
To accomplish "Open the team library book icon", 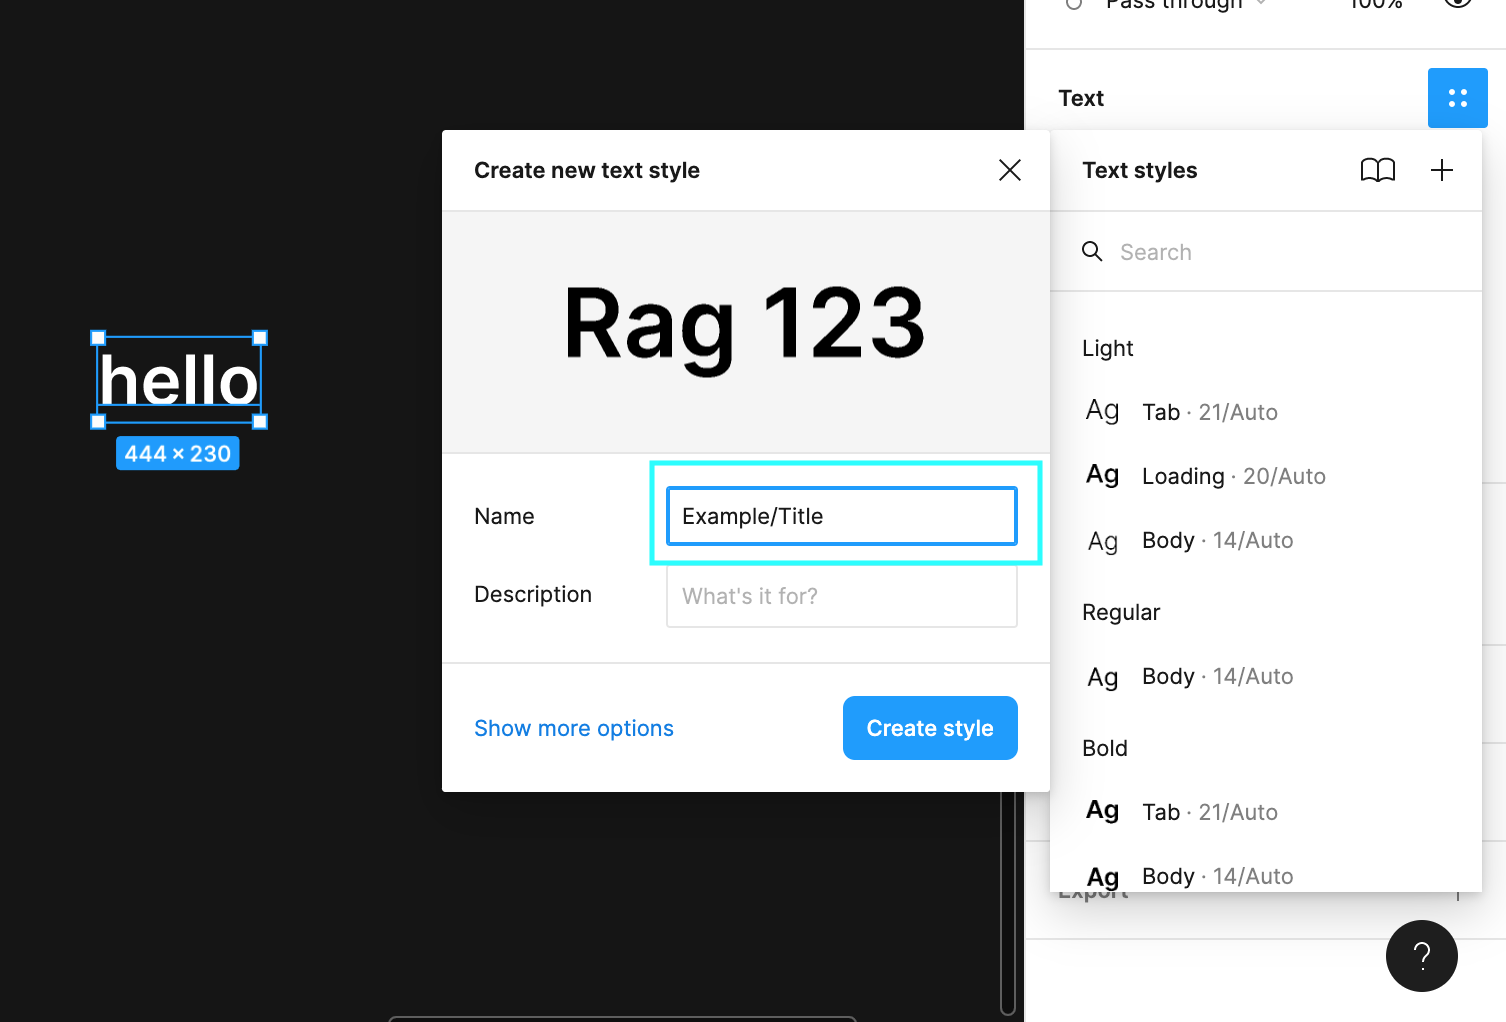I will click(x=1377, y=170).
